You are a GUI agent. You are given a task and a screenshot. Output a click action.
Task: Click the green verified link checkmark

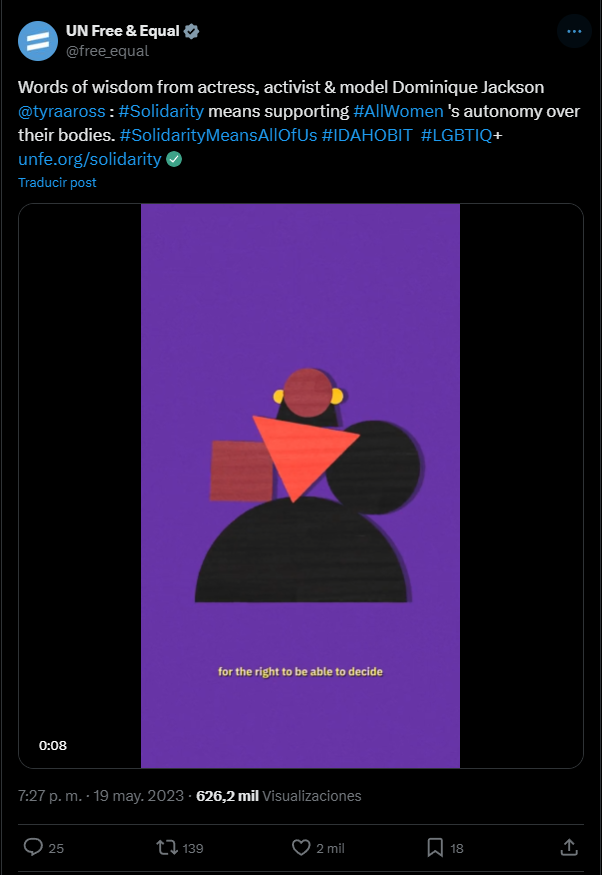pos(174,160)
